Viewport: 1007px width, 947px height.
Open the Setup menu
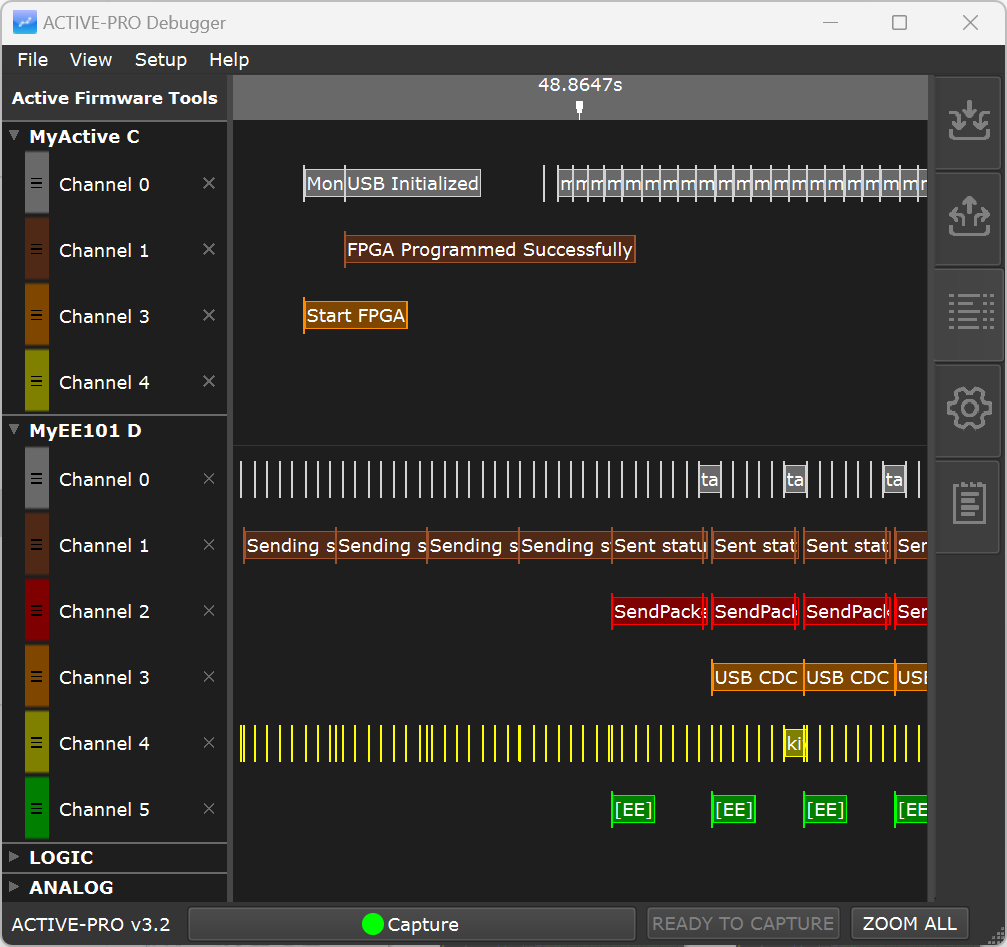(x=161, y=60)
